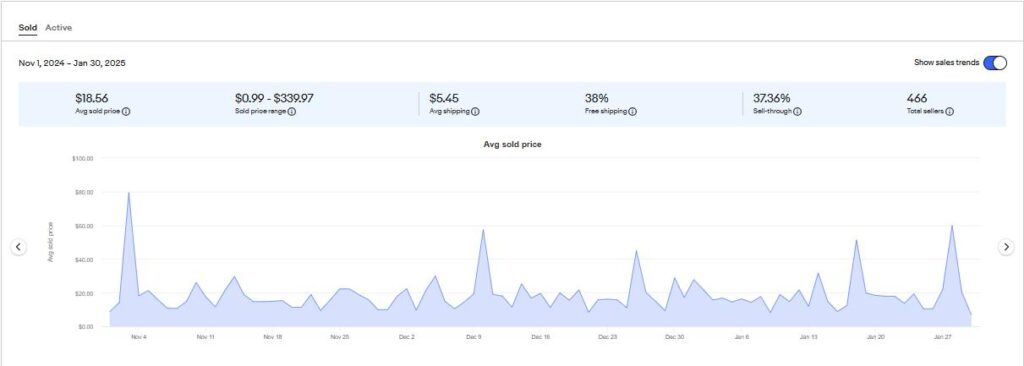This screenshot has width=1024, height=366.
Task: Click the Jan 6 x-axis label
Action: [742, 337]
